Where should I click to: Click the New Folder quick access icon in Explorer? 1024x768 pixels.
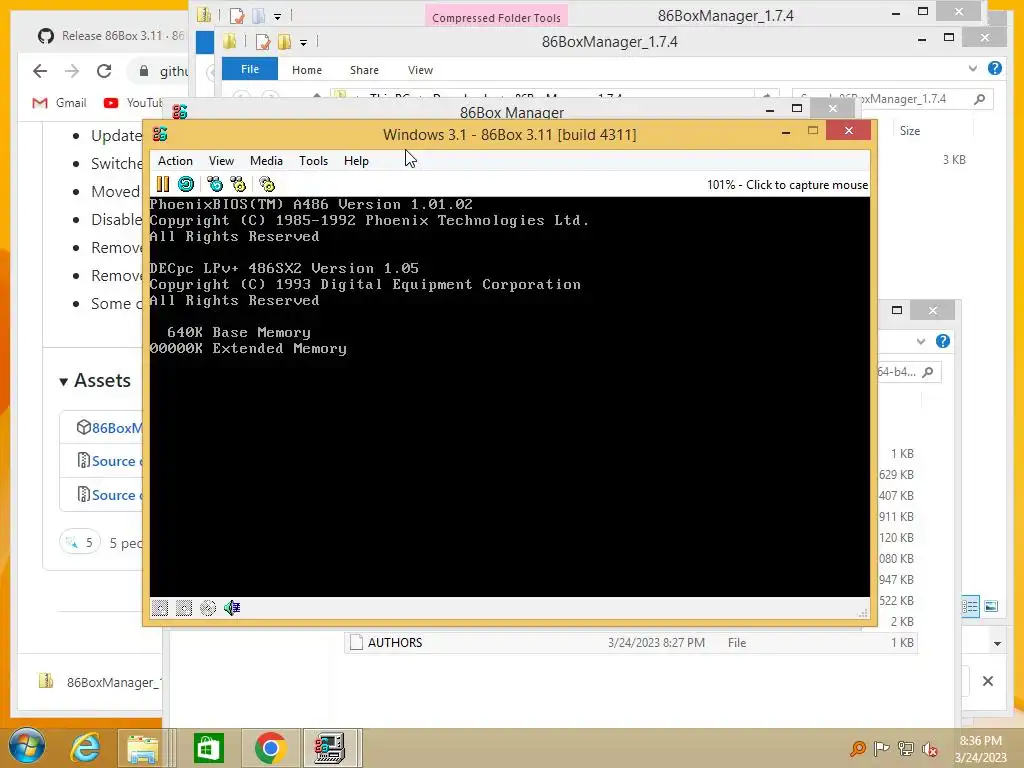285,42
